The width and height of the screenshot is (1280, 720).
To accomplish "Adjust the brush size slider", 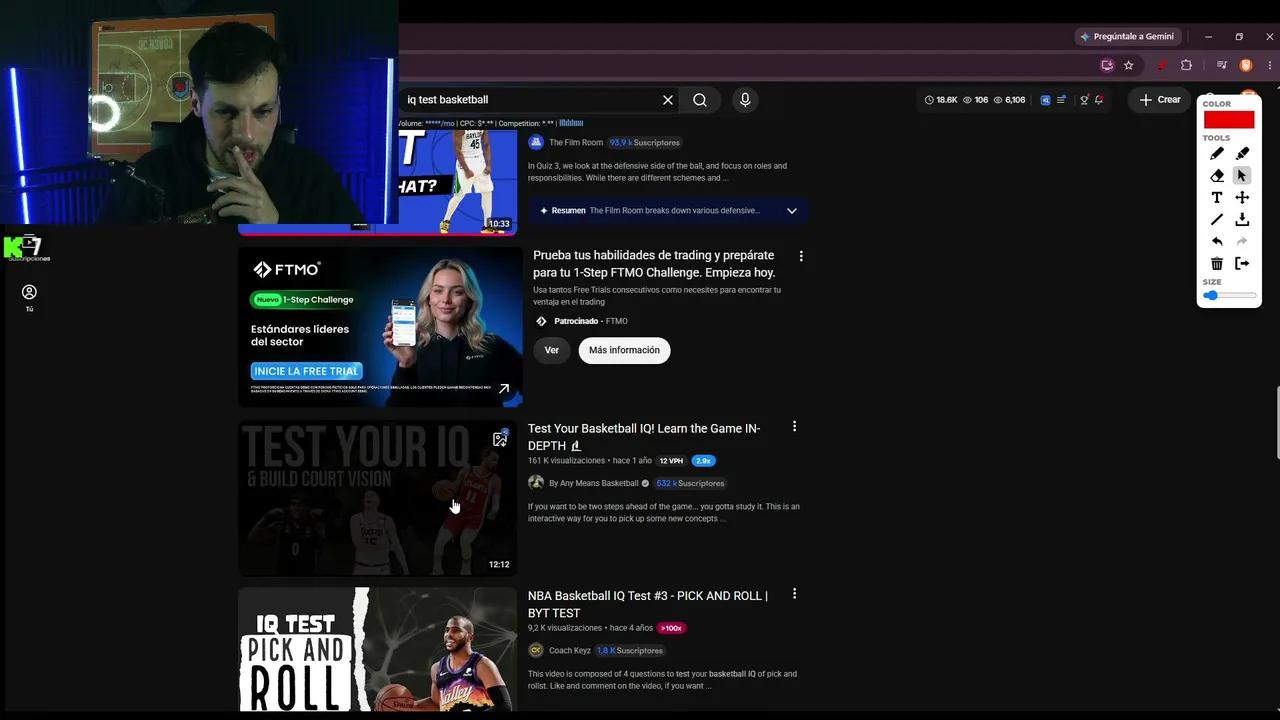I will (x=1230, y=296).
